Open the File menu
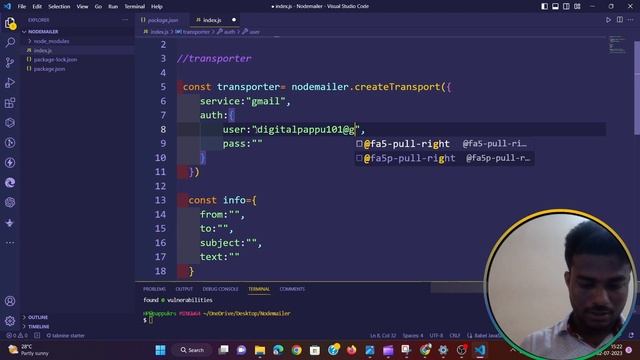Screen dimensions: 640x360 pyautogui.click(x=22, y=7)
